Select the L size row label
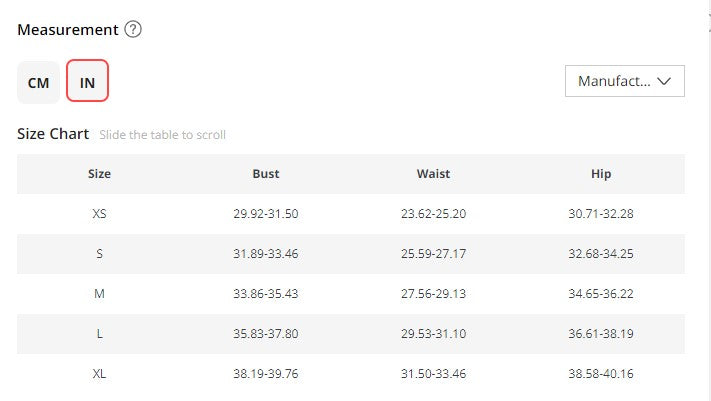This screenshot has height=401, width=711. click(99, 333)
